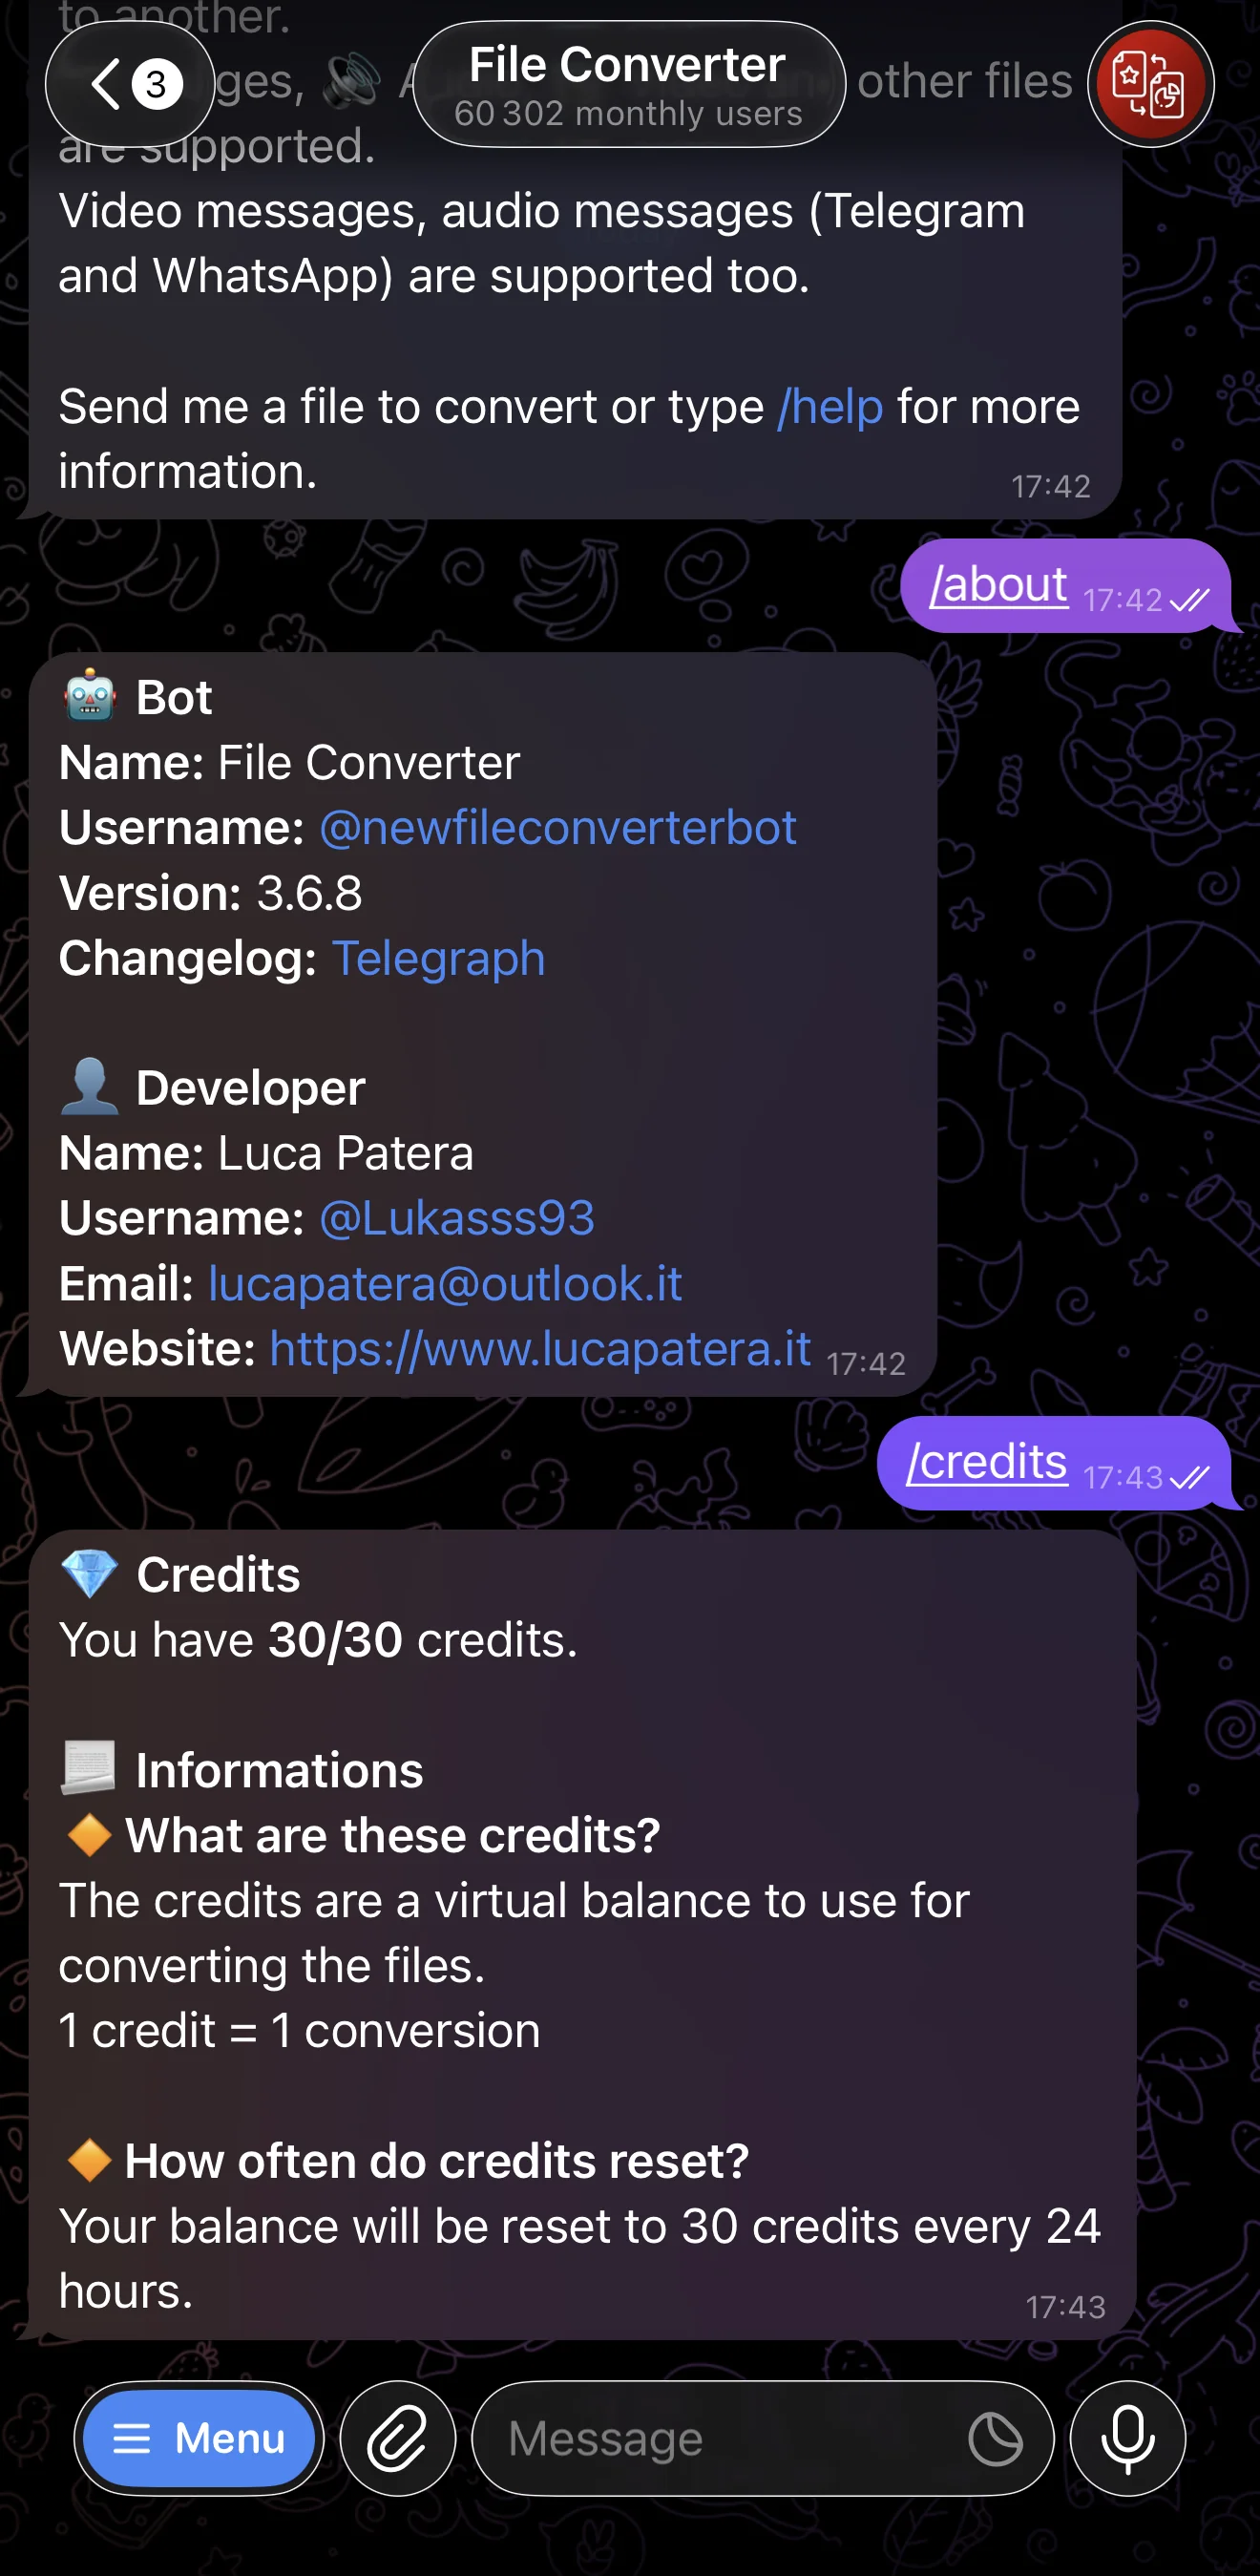Image resolution: width=1260 pixels, height=2576 pixels.
Task: Tap the read checkmarks on /credits message
Action: pyautogui.click(x=1190, y=1477)
